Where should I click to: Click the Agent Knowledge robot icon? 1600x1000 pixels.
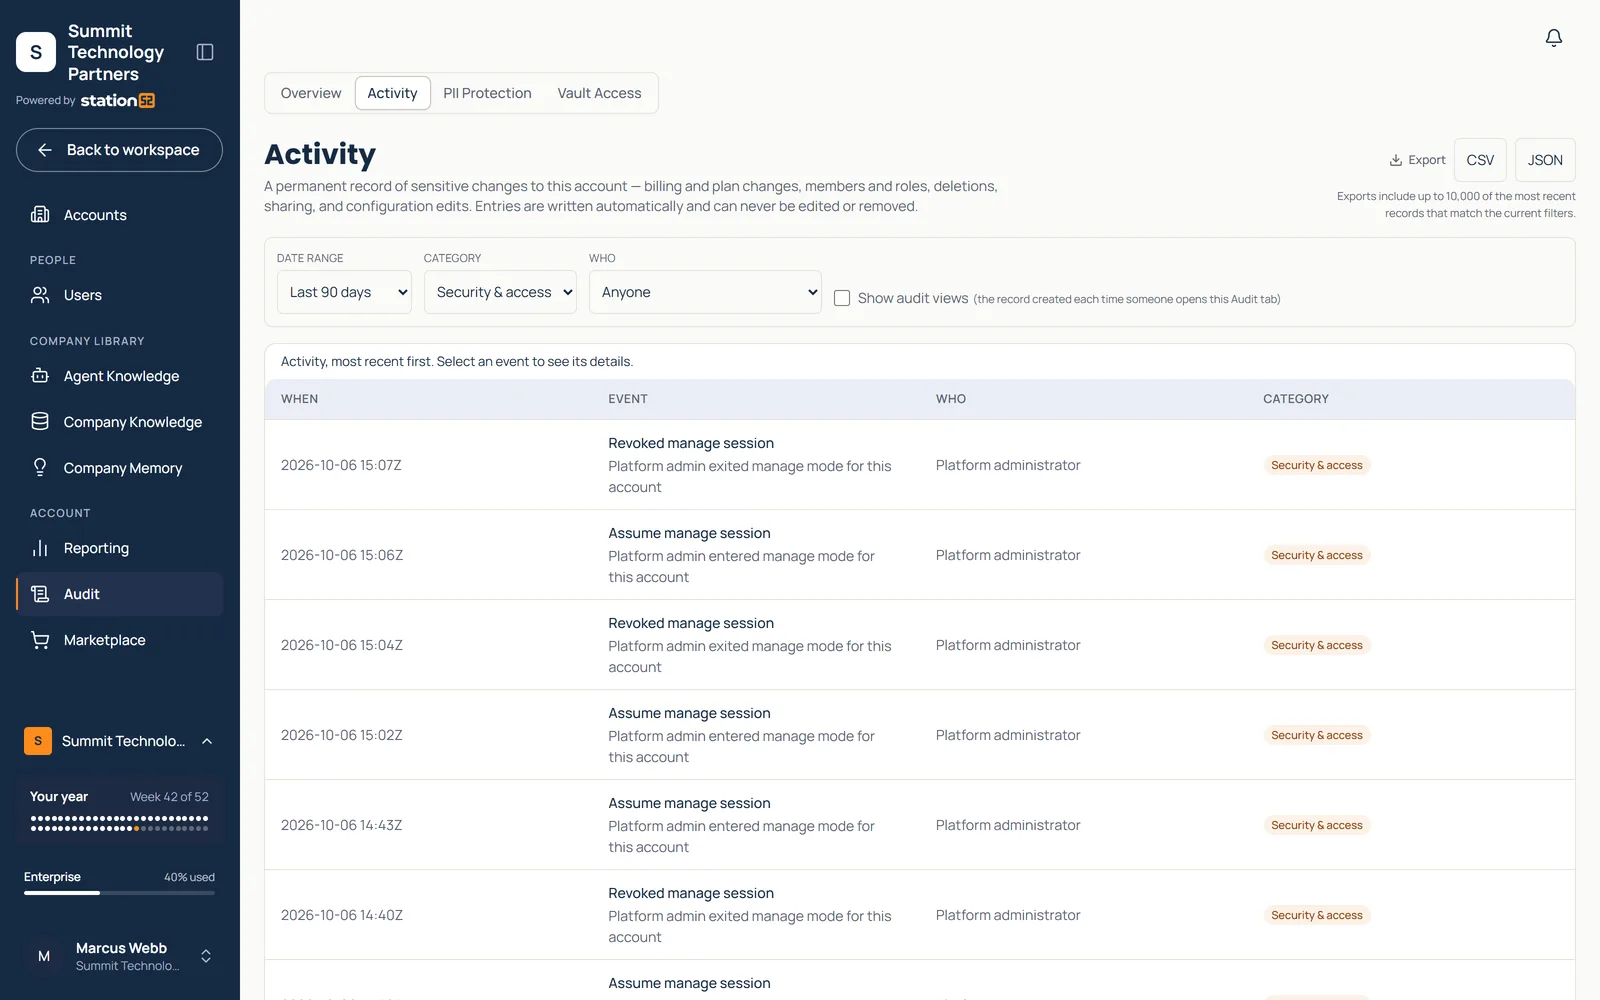click(x=40, y=376)
